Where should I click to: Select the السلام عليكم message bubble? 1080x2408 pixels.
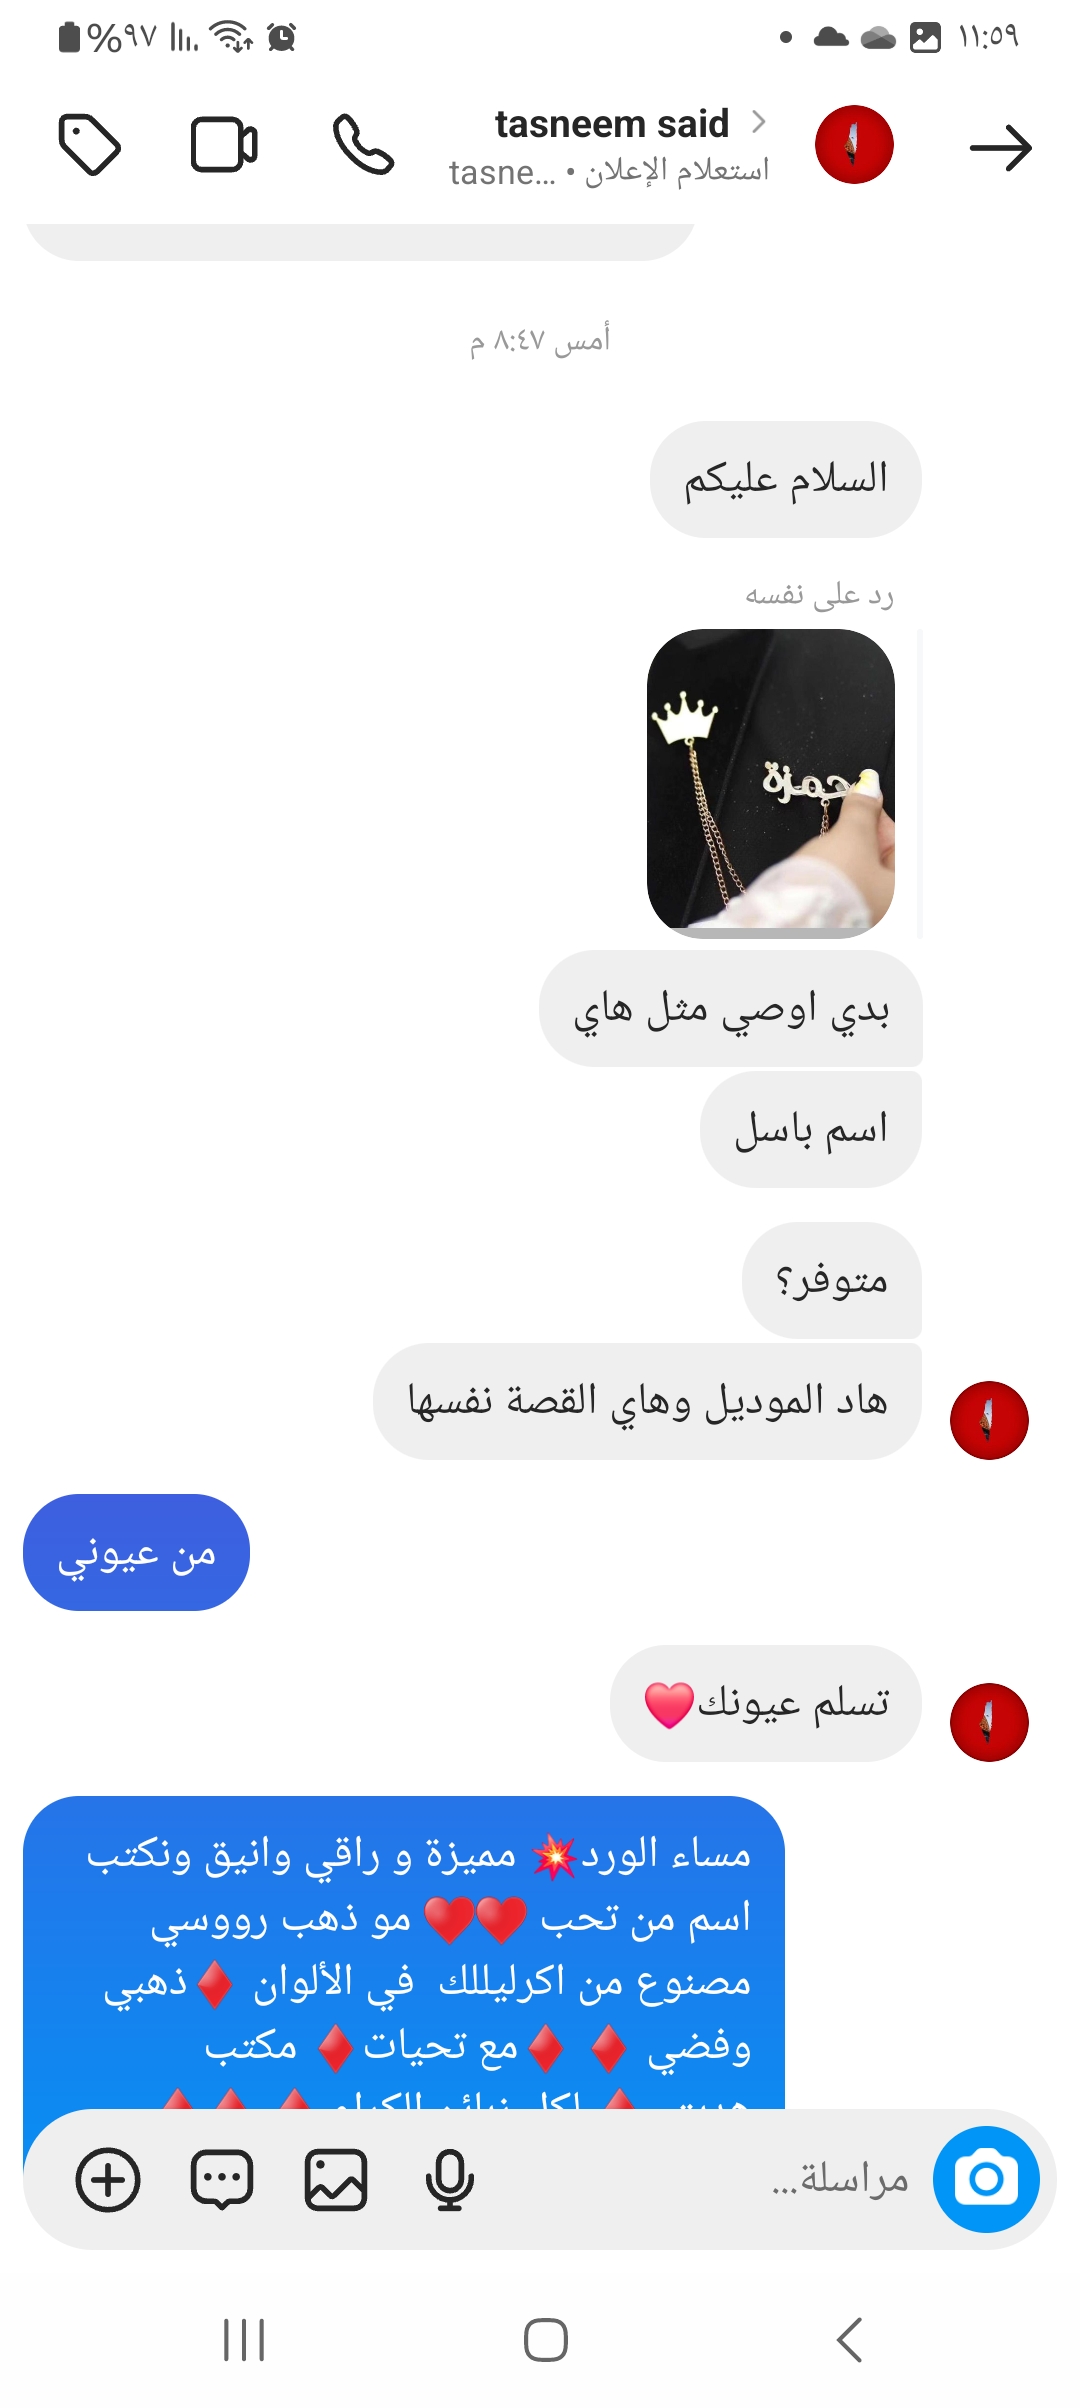[786, 479]
